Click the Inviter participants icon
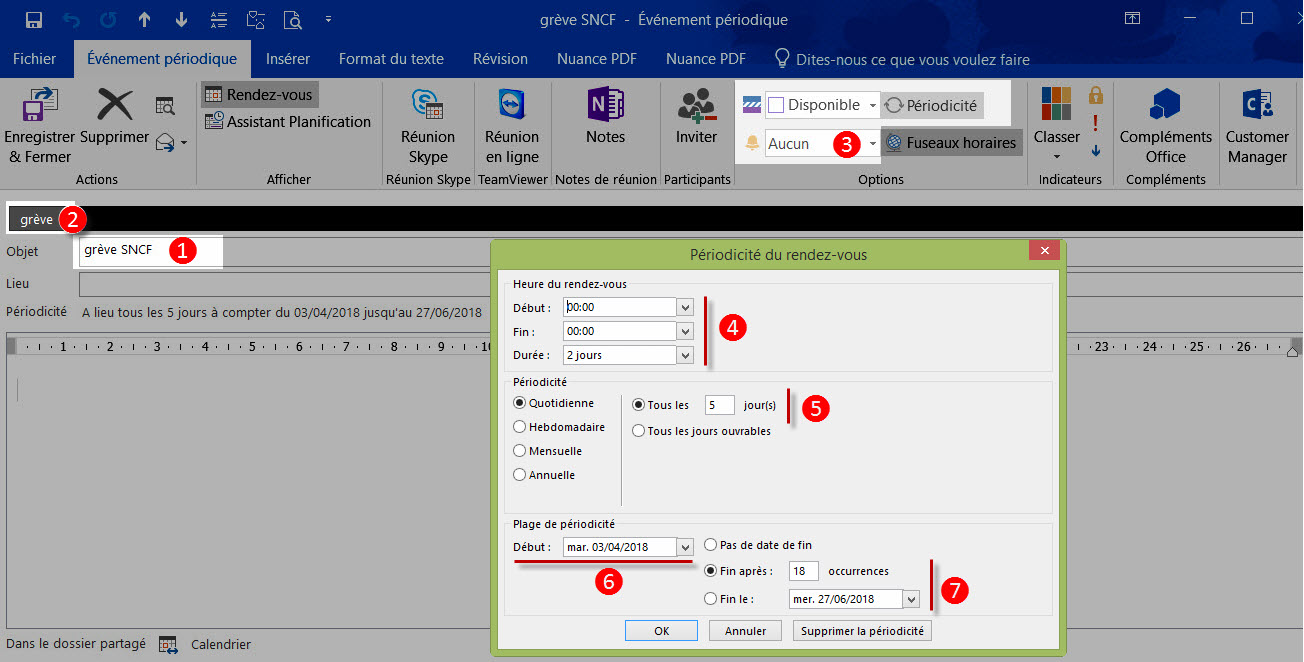 pos(696,105)
